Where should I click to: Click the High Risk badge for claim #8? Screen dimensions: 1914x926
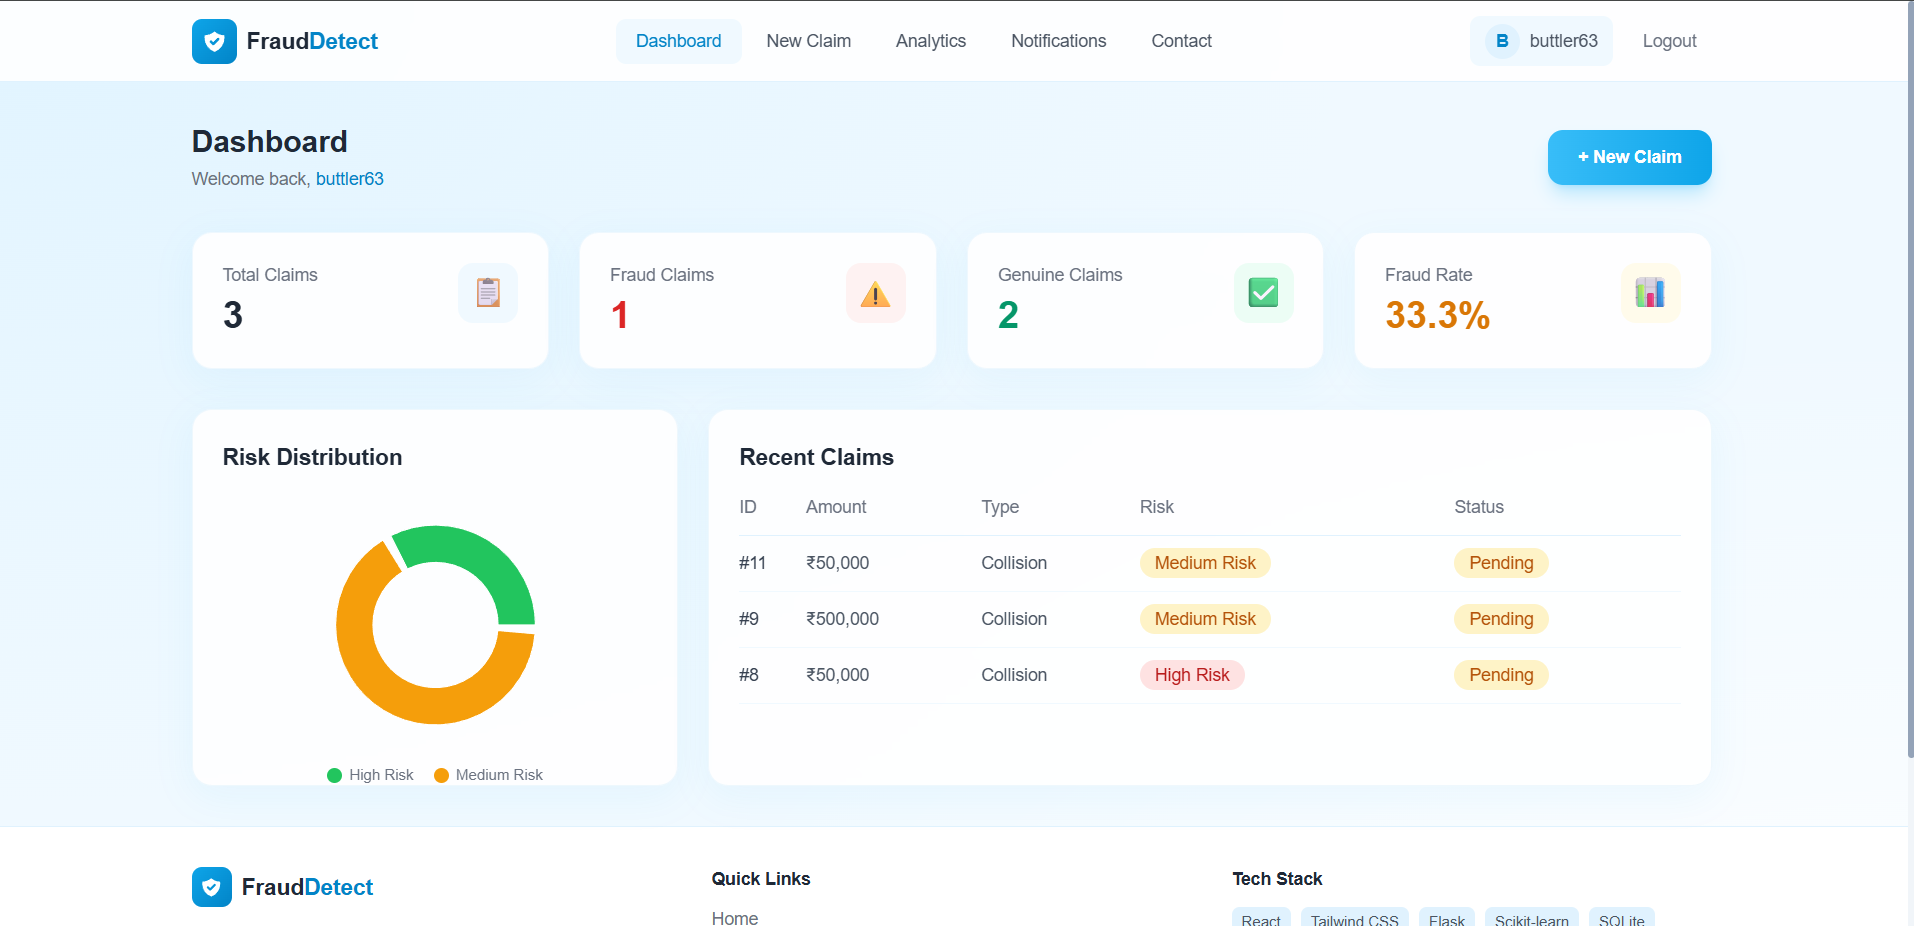pyautogui.click(x=1192, y=675)
